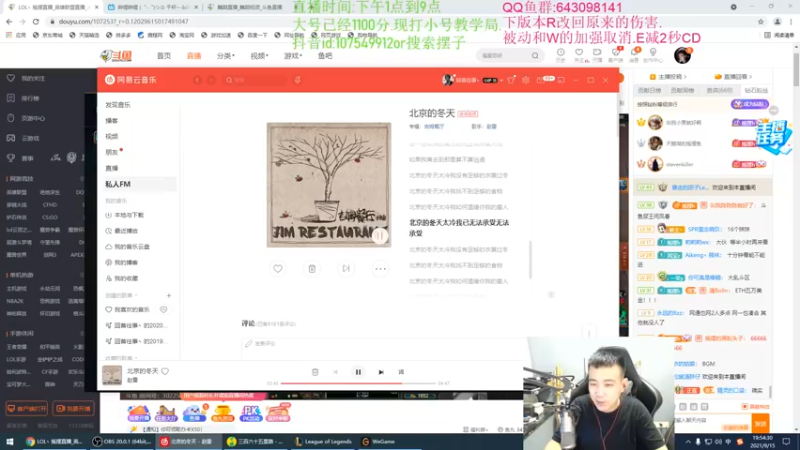The height and width of the screenshot is (450, 800).
Task: Expand 游戏 dropdown in Douyu navigation
Action: 293,56
